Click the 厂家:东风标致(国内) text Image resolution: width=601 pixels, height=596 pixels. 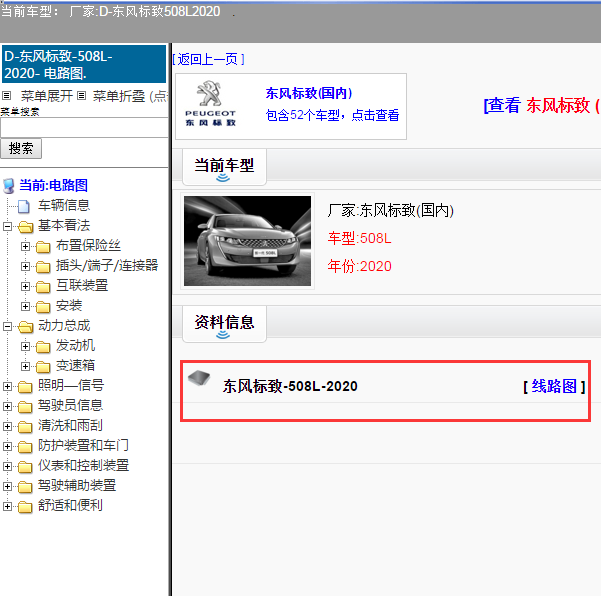391,210
